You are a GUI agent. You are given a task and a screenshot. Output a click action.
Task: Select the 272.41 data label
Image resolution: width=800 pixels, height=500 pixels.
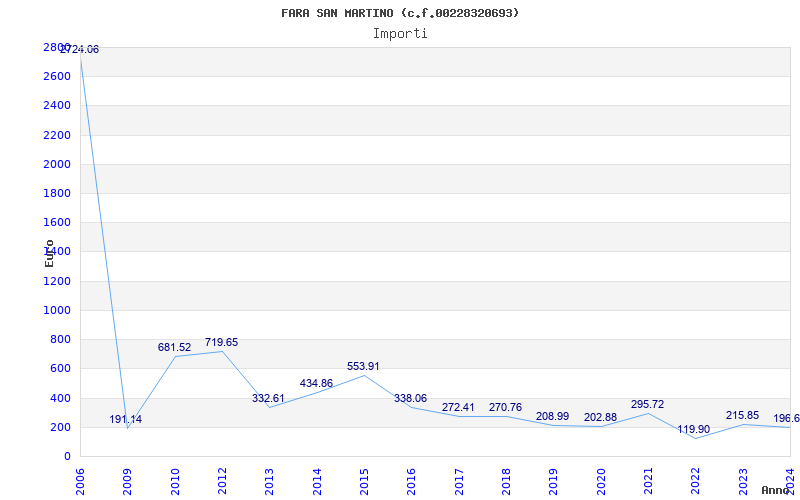click(x=458, y=407)
